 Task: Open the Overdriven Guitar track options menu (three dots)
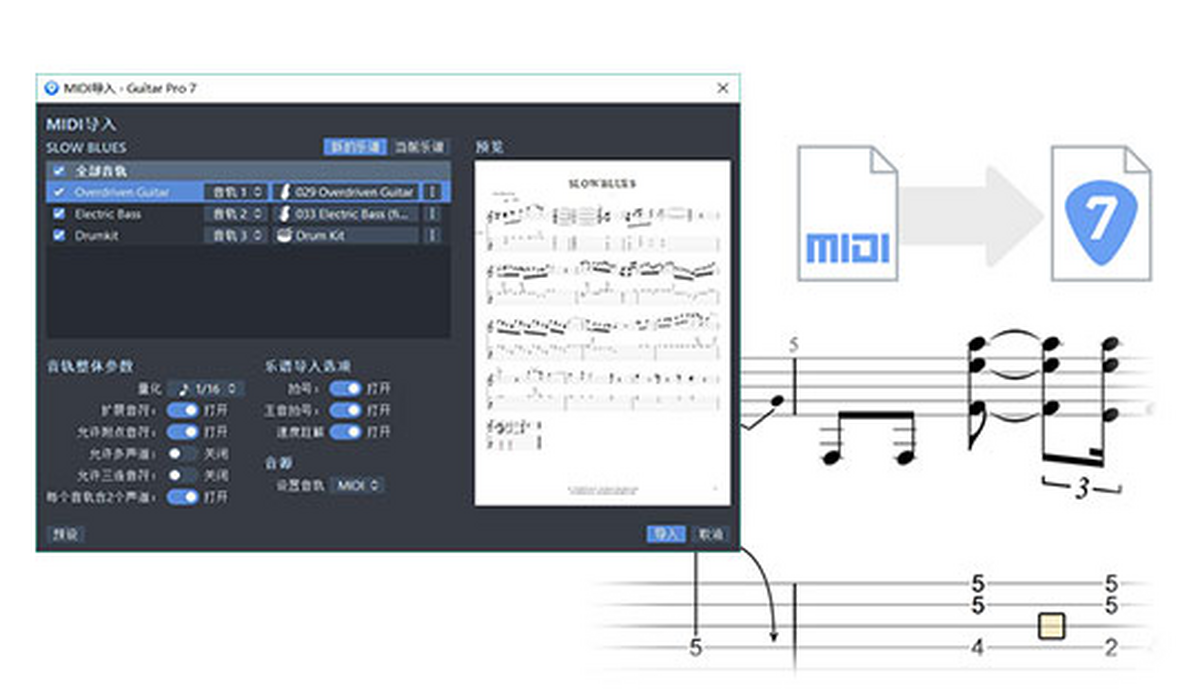[432, 192]
